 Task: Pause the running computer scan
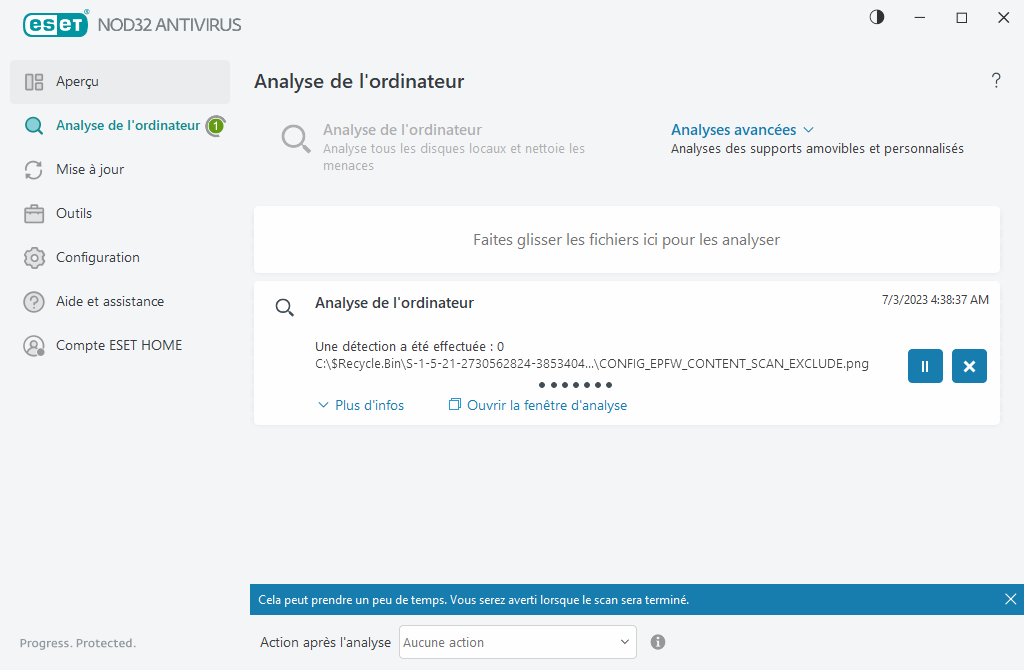(925, 366)
